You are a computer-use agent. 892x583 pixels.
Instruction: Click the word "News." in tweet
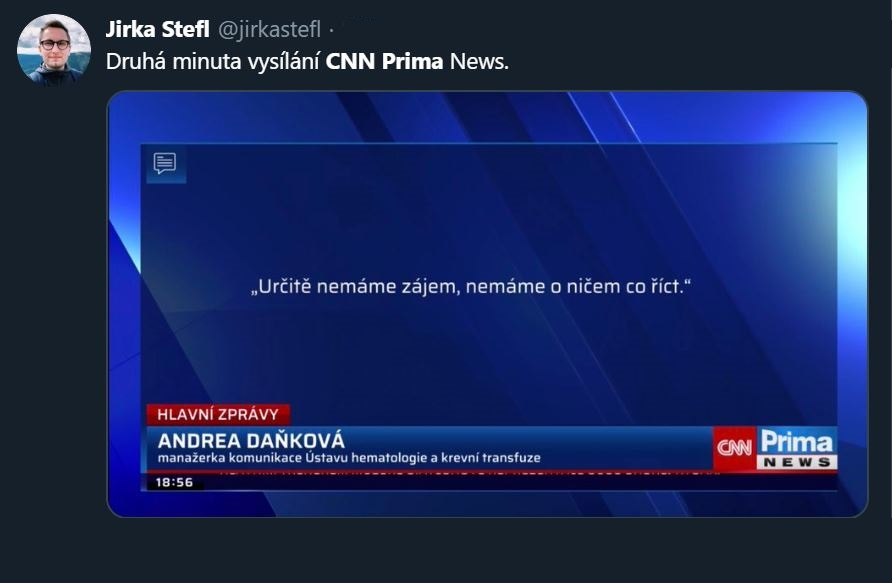tap(480, 61)
